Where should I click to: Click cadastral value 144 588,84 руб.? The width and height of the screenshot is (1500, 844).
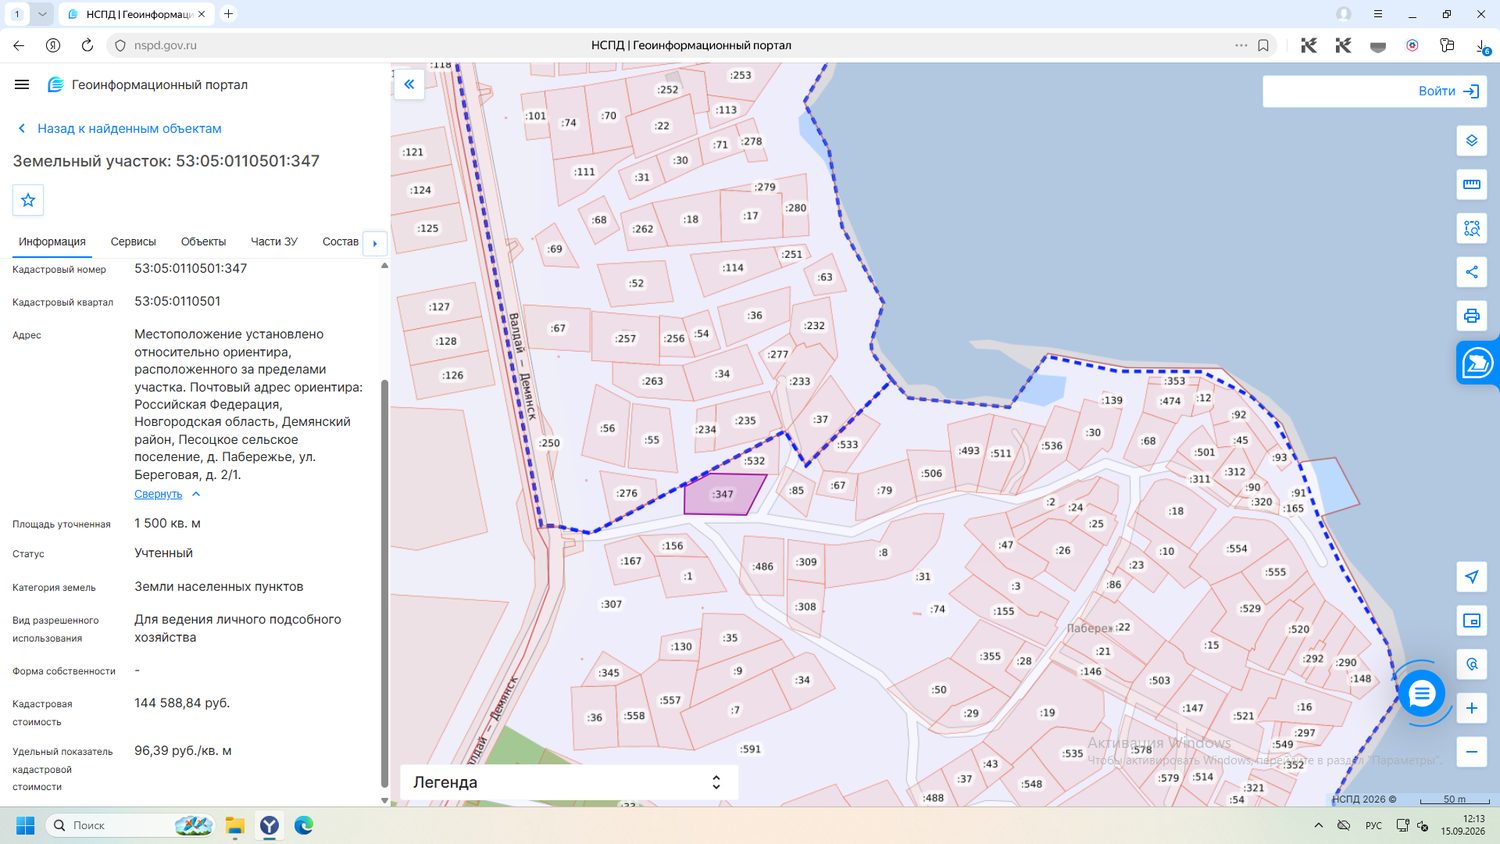click(x=182, y=703)
